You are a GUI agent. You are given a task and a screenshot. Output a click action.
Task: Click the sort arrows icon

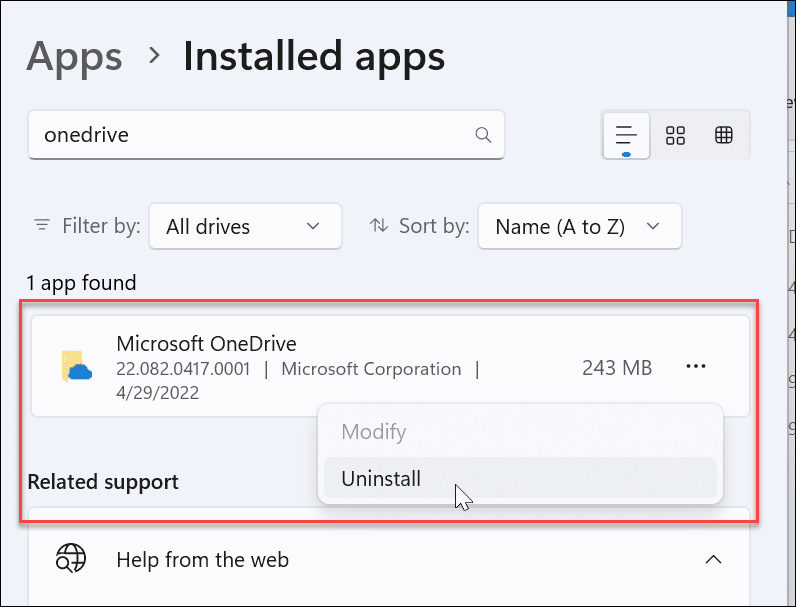click(x=379, y=225)
